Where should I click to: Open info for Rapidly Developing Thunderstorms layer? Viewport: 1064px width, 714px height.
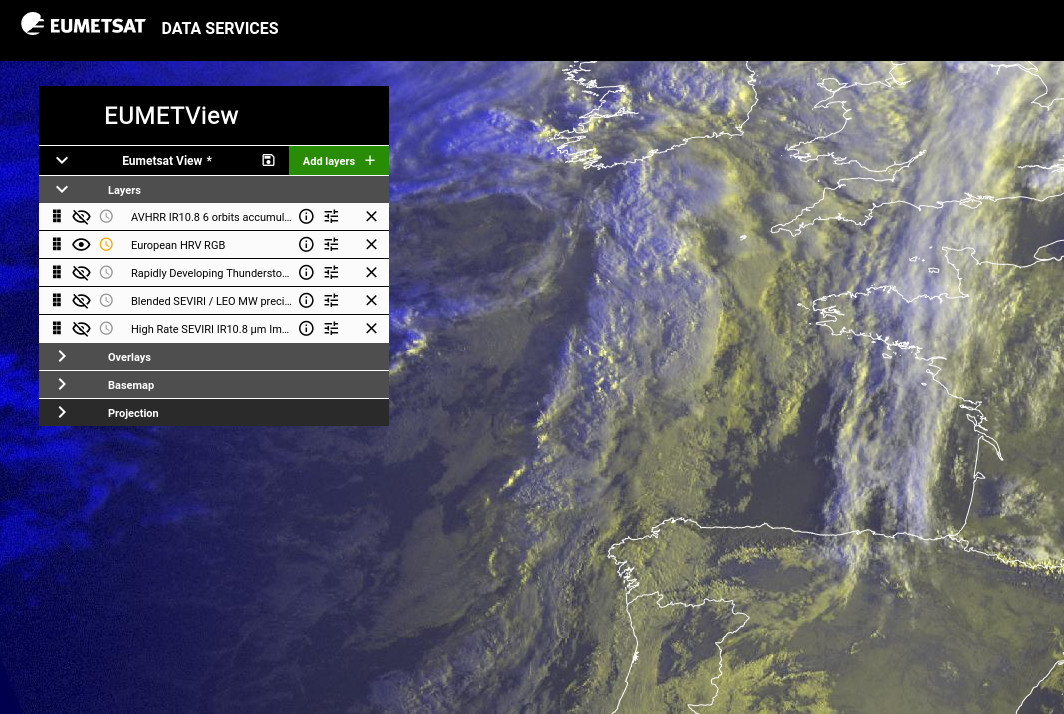[x=307, y=272]
